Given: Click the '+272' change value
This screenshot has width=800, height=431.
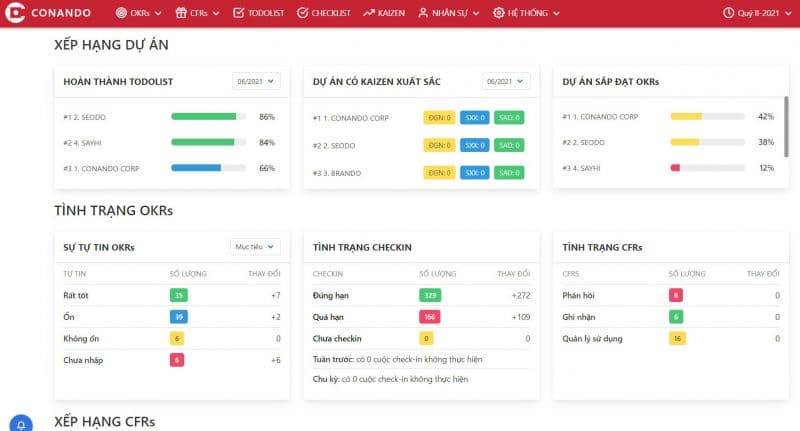Looking at the screenshot, I should pyautogui.click(x=520, y=295).
